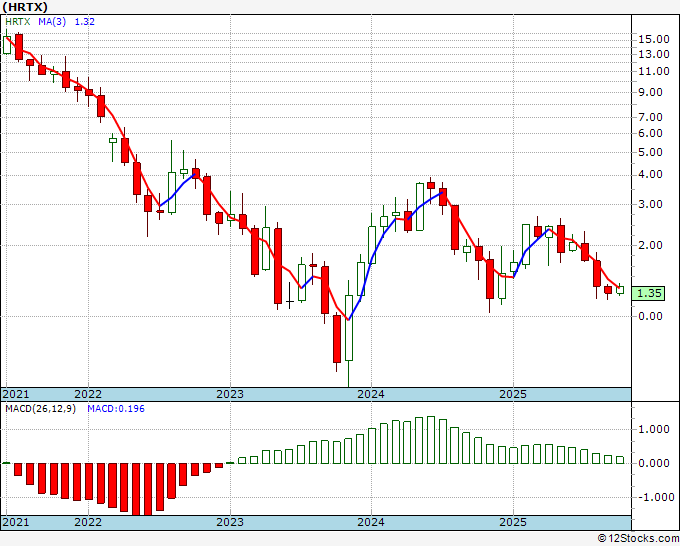Click the 1.000 label on the MACD axis
The image size is (680, 546).
654,429
